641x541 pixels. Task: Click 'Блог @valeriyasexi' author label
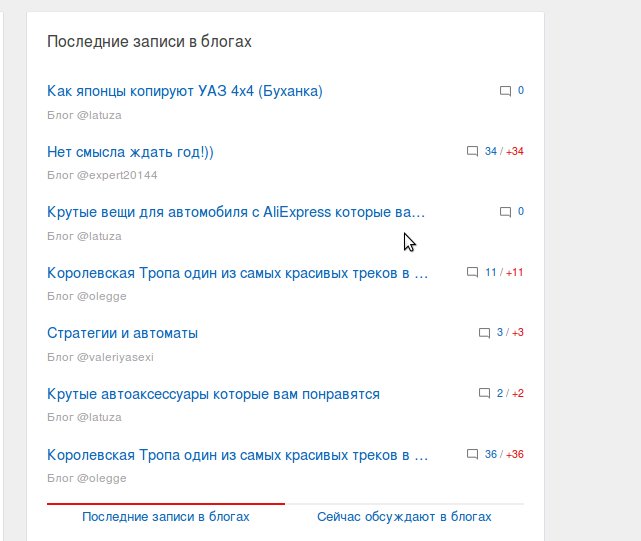(101, 357)
